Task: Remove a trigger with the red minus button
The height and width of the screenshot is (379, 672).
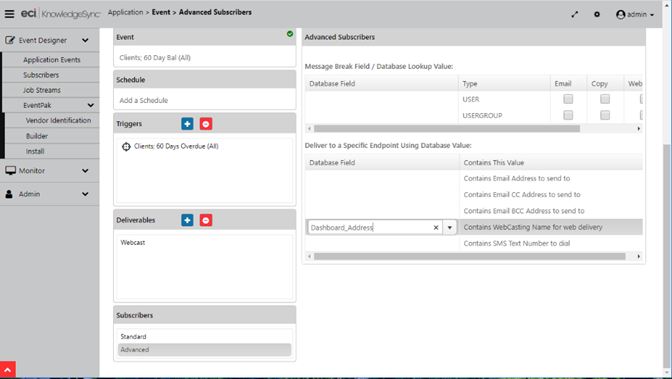Action: [x=206, y=124]
